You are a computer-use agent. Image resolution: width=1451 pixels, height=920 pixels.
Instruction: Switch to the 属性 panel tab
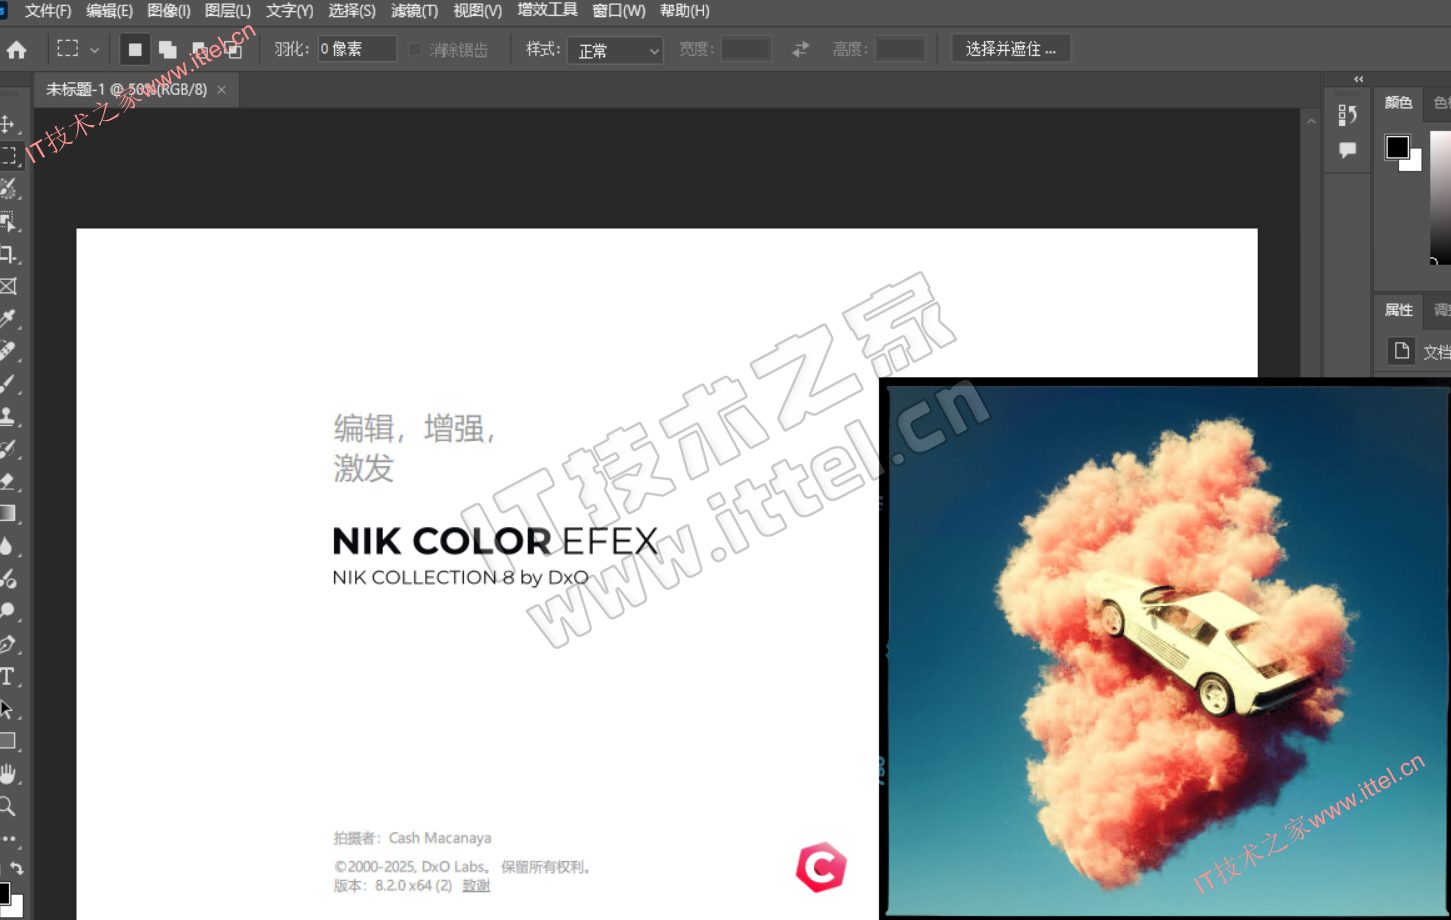(1398, 310)
